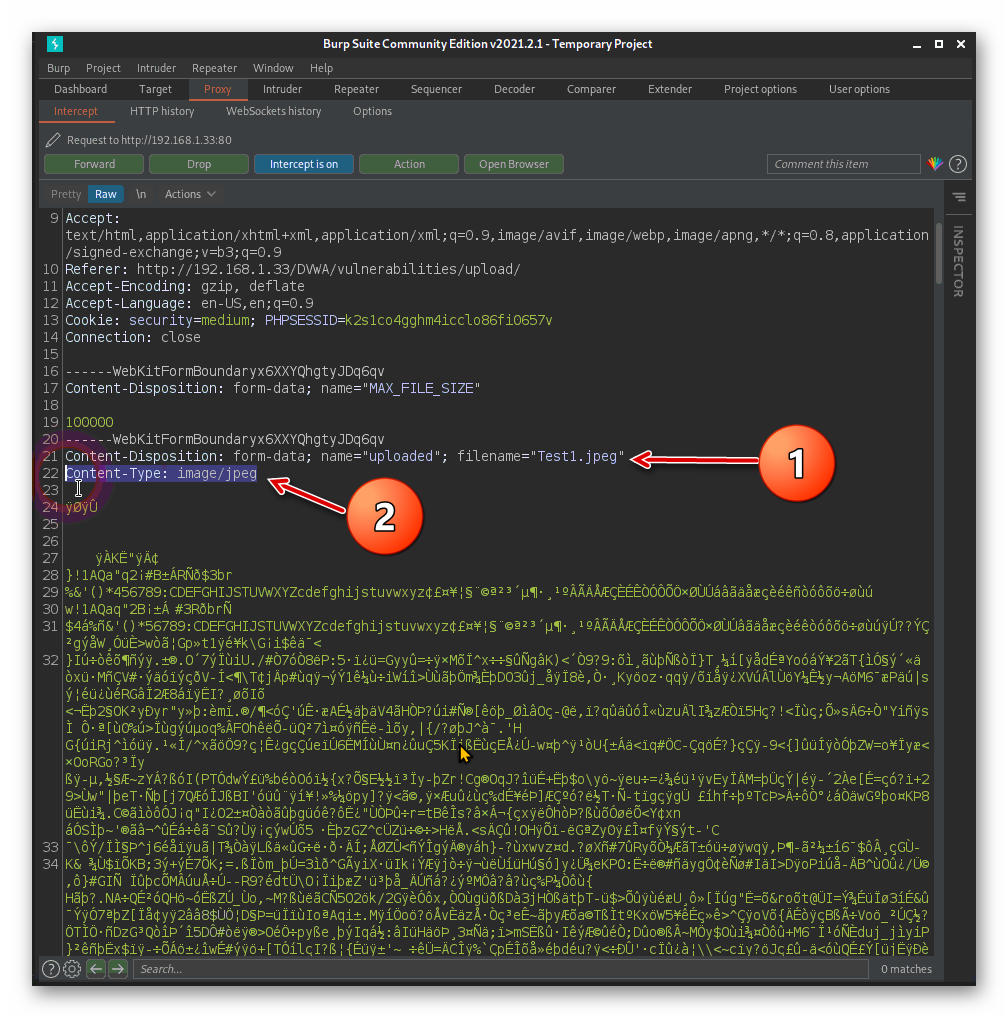Maximize the Burp Suite window

tap(939, 44)
